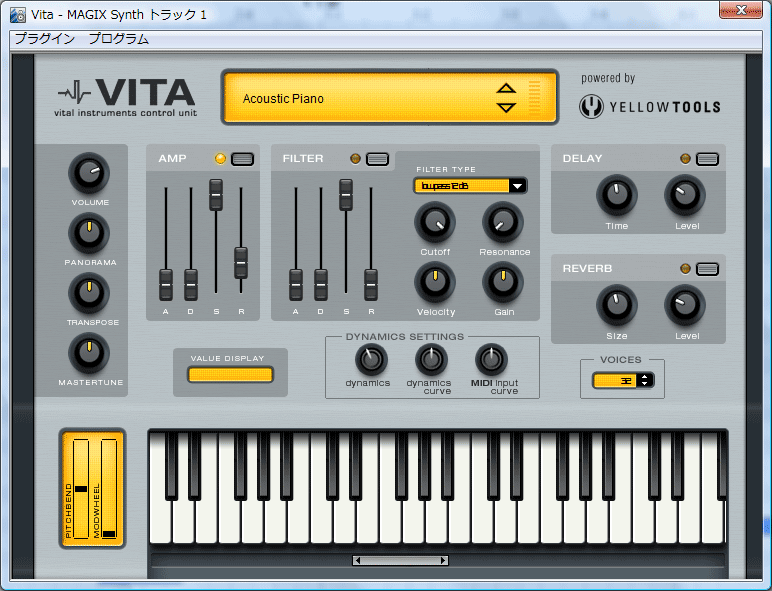Click the FILTER Sustain slider handle

pos(346,195)
